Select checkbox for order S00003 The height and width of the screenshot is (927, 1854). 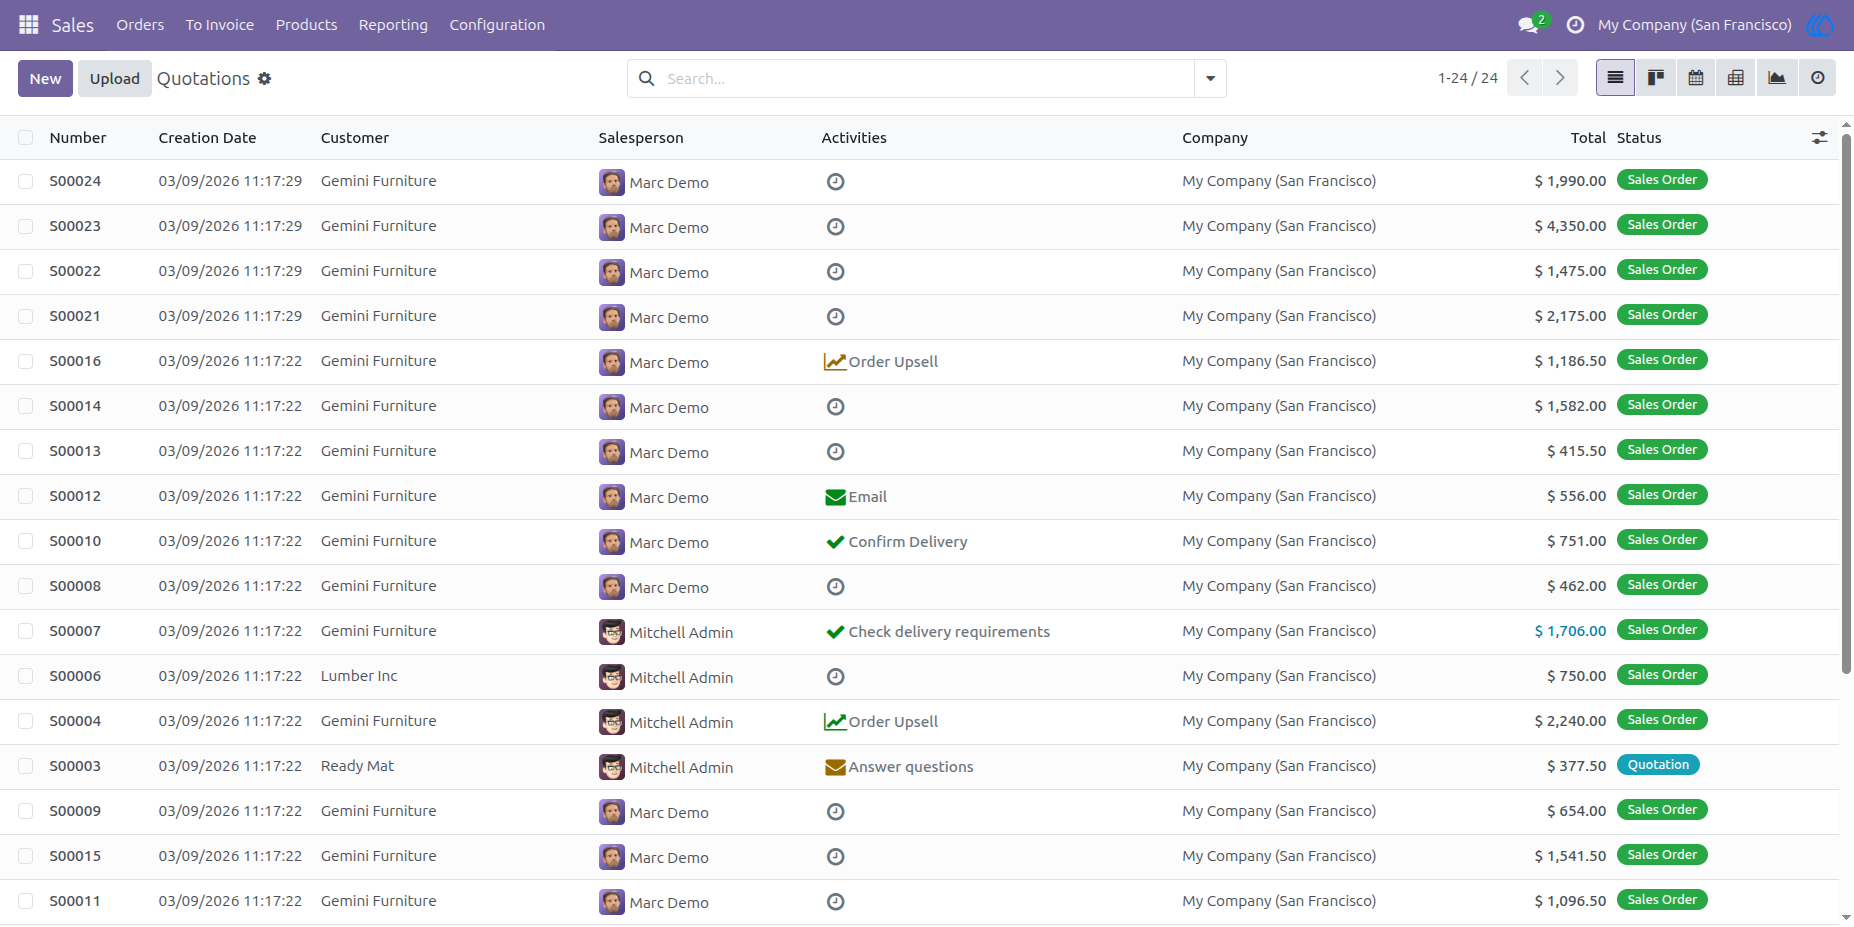(26, 767)
